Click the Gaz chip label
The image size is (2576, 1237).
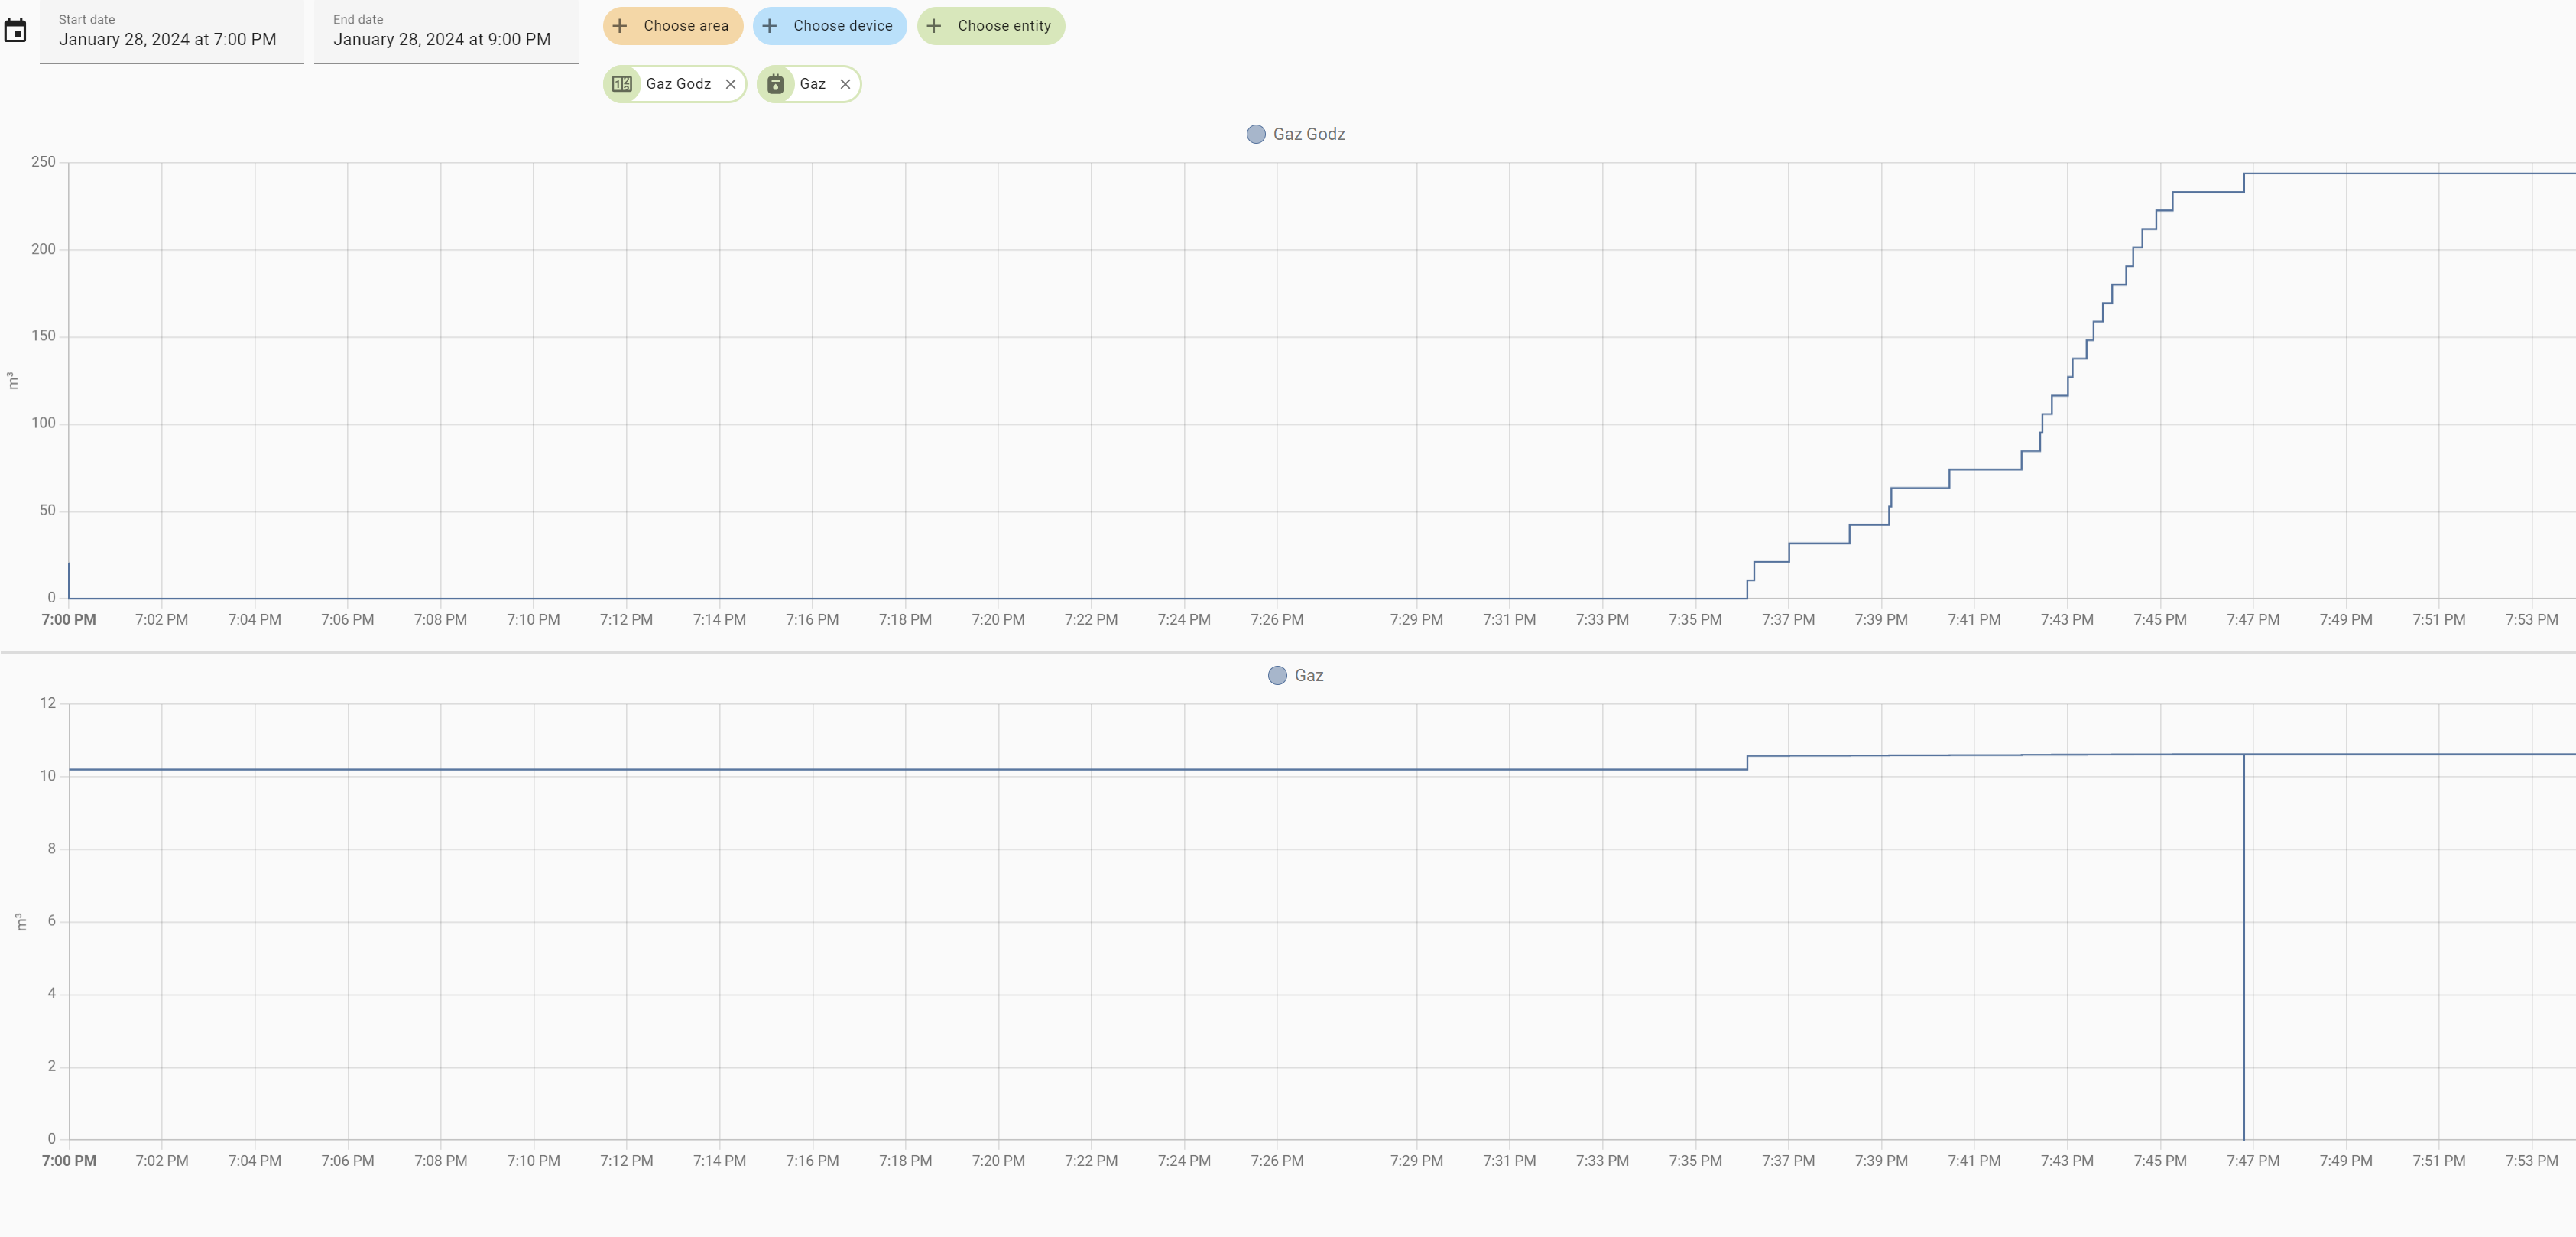(x=812, y=84)
